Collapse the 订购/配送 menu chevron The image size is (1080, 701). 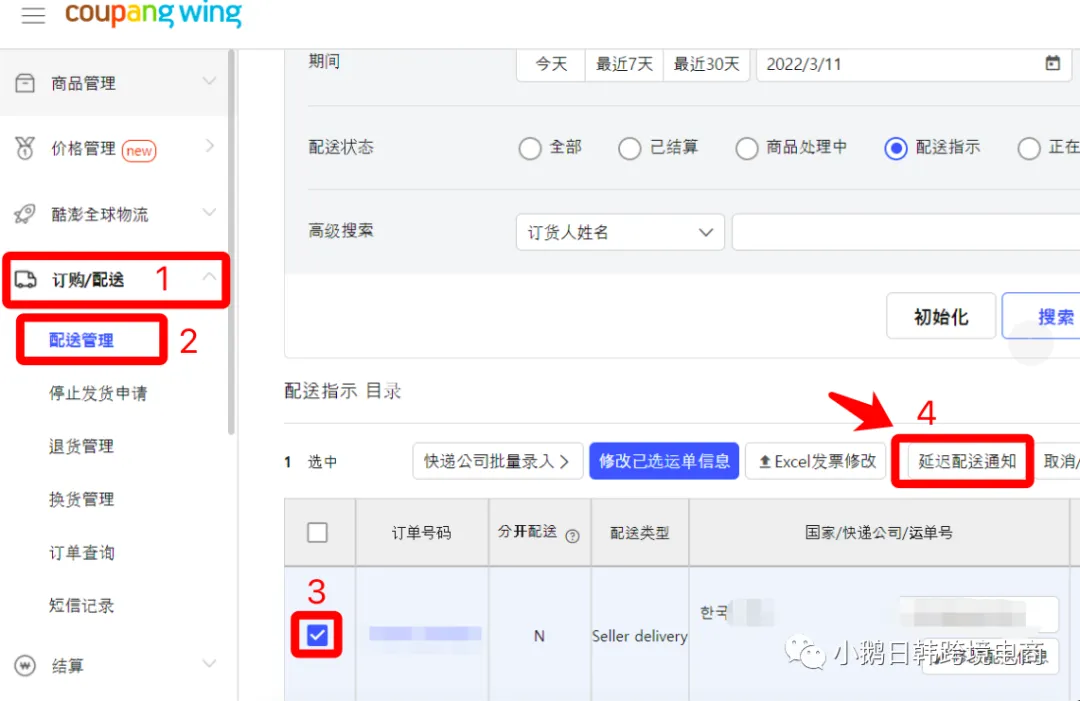[x=209, y=277]
